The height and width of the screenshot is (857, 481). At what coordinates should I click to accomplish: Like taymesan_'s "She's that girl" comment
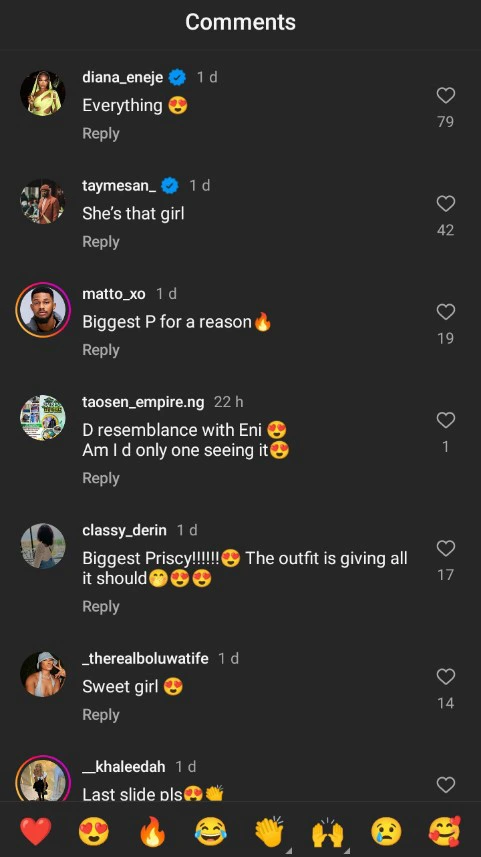click(445, 204)
